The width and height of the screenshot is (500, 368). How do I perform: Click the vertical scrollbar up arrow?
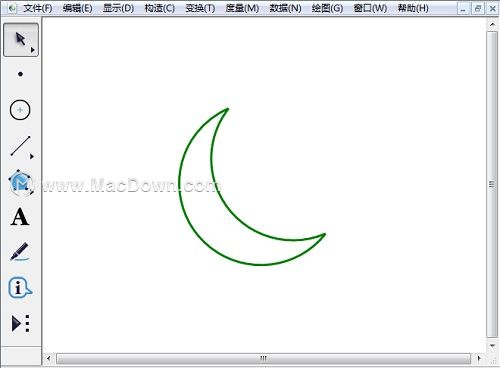pos(492,24)
